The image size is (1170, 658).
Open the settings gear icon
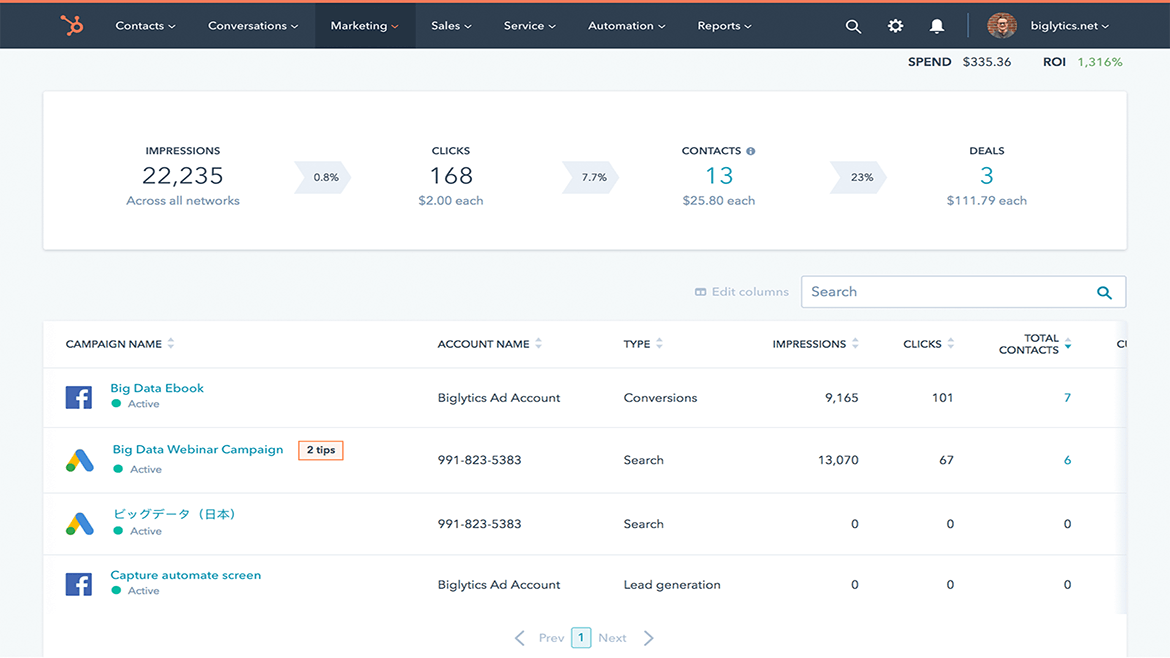[x=895, y=27]
